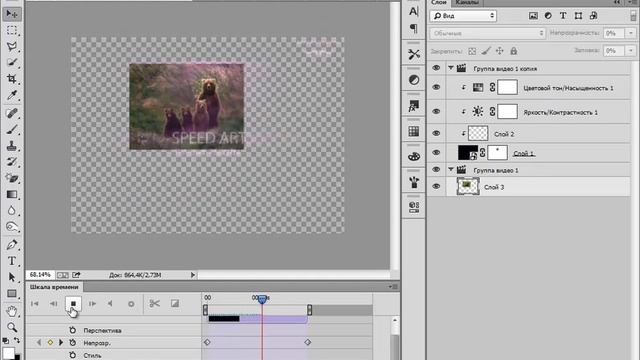Go to the first frame
Image resolution: width=640 pixels, height=360 pixels.
(x=35, y=304)
